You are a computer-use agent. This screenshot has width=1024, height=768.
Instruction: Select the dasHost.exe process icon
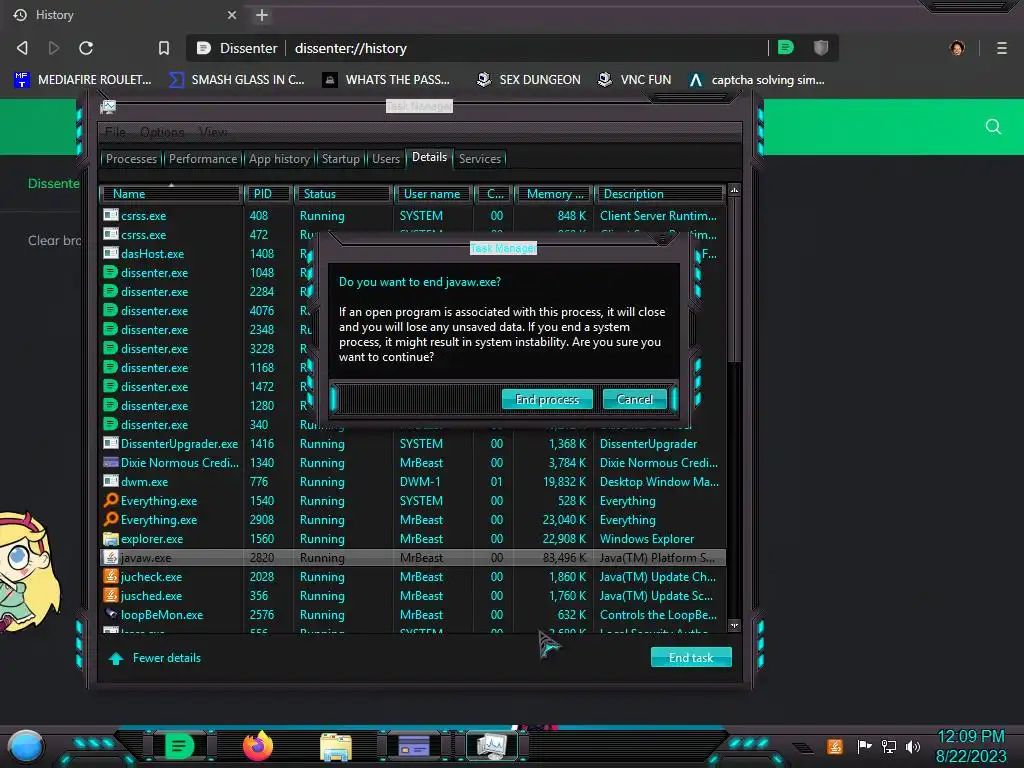click(111, 253)
